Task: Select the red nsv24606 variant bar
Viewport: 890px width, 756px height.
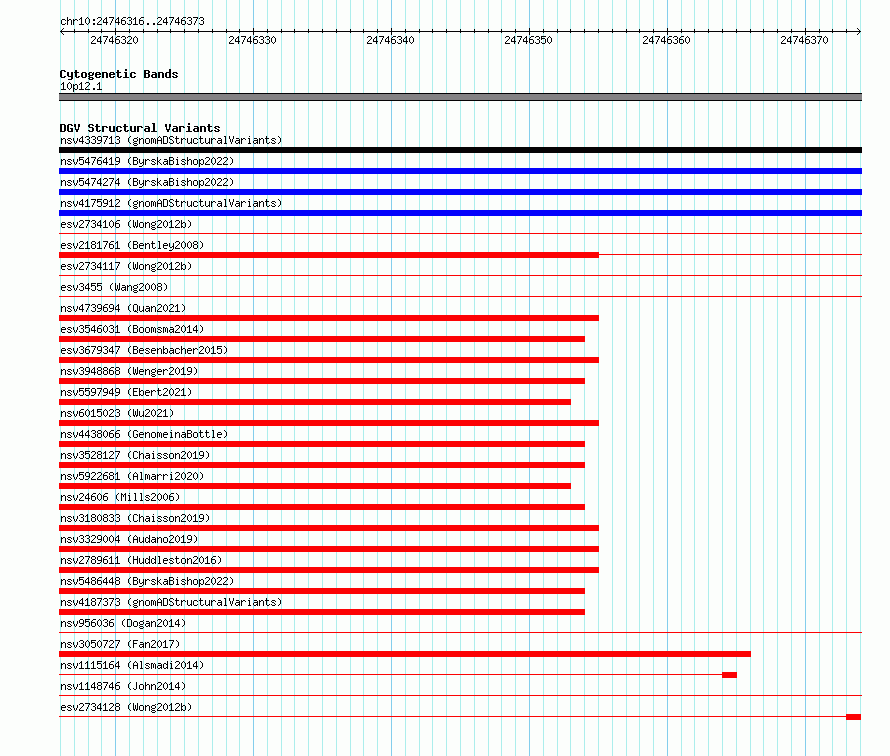Action: coord(322,507)
